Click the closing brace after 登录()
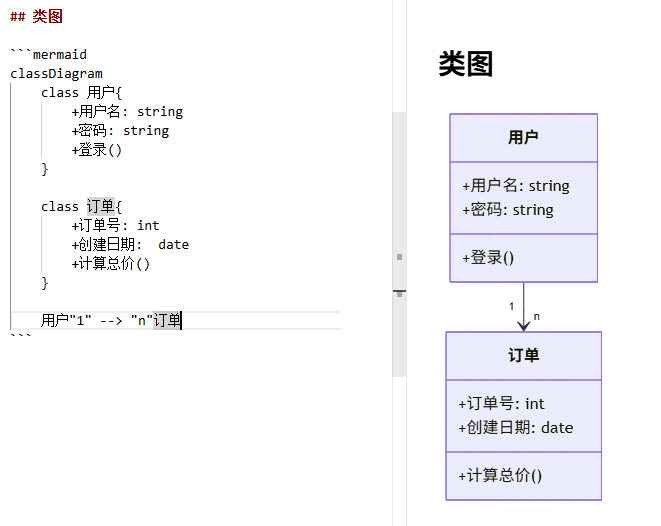The width and height of the screenshot is (661, 526). coord(45,169)
